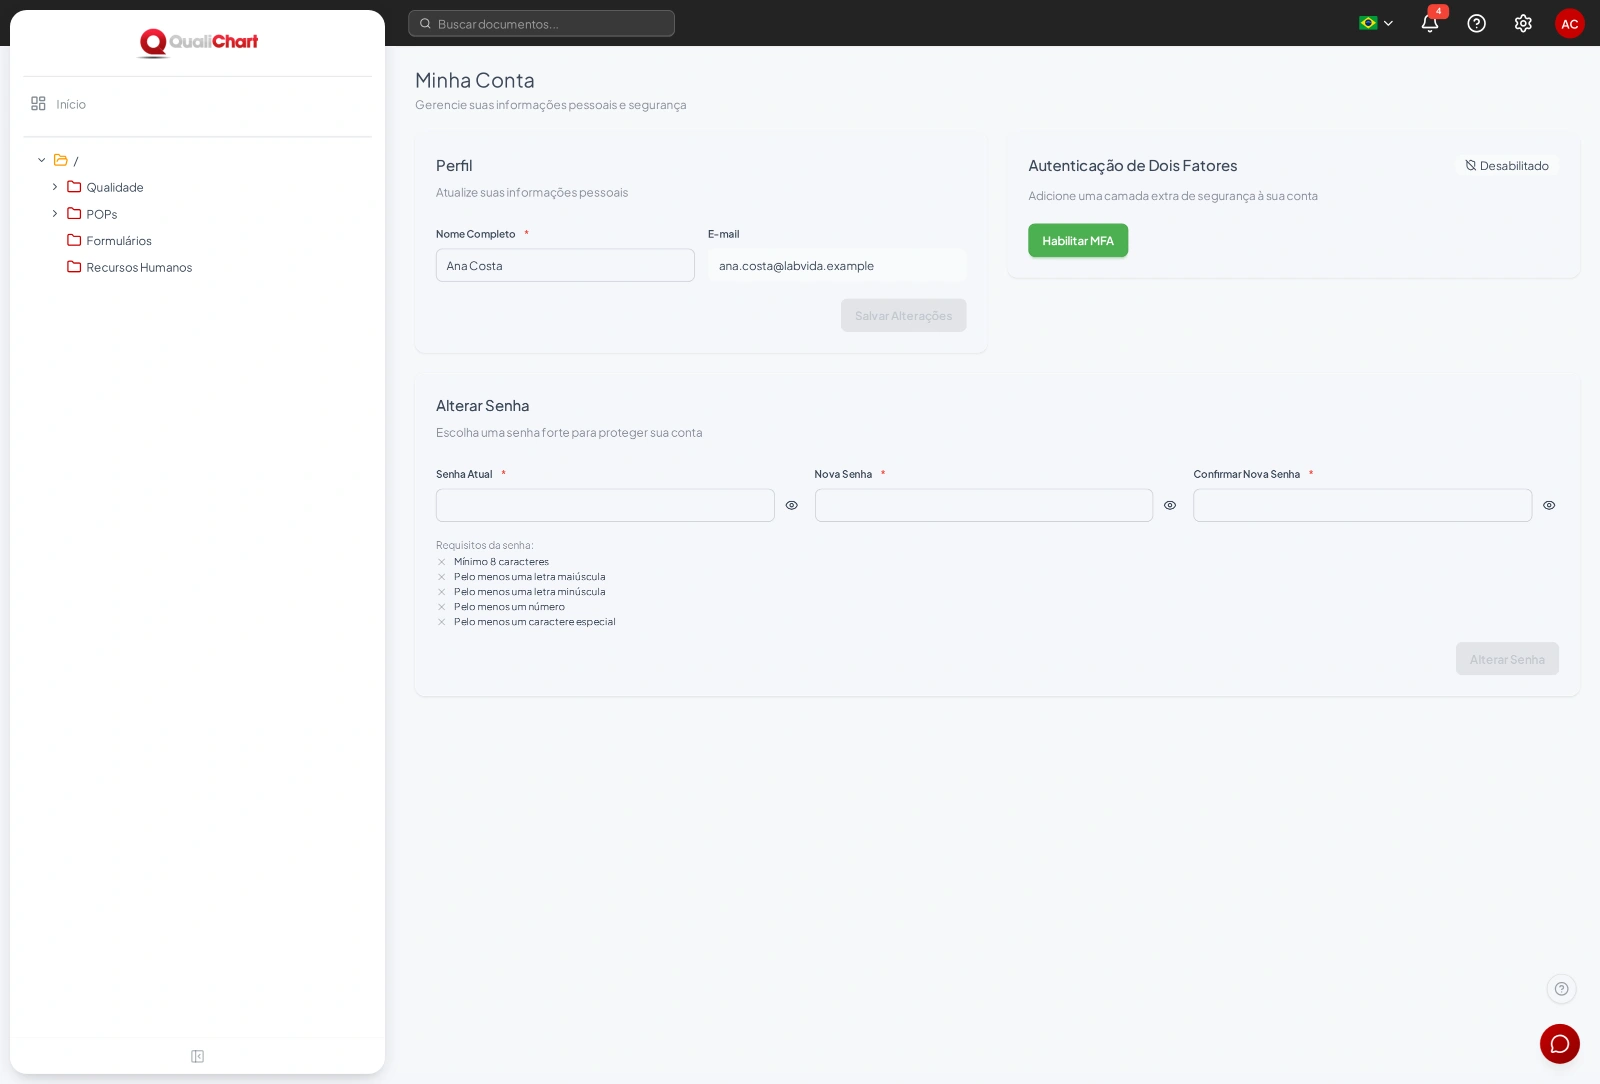Collapse the root folder tree

(42, 160)
